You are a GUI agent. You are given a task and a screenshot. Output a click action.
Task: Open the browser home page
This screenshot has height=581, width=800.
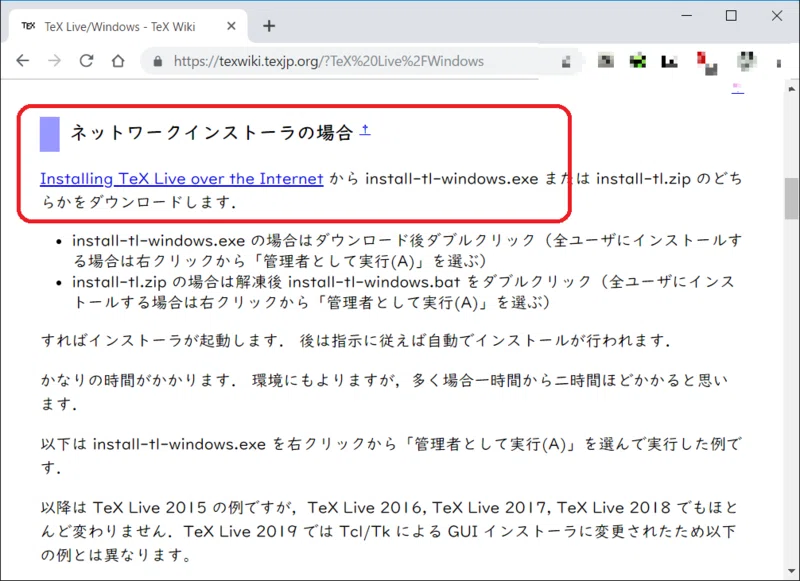coord(118,61)
